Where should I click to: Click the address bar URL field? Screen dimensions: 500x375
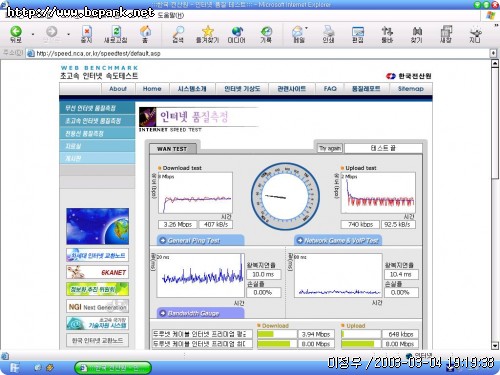[x=257, y=53]
